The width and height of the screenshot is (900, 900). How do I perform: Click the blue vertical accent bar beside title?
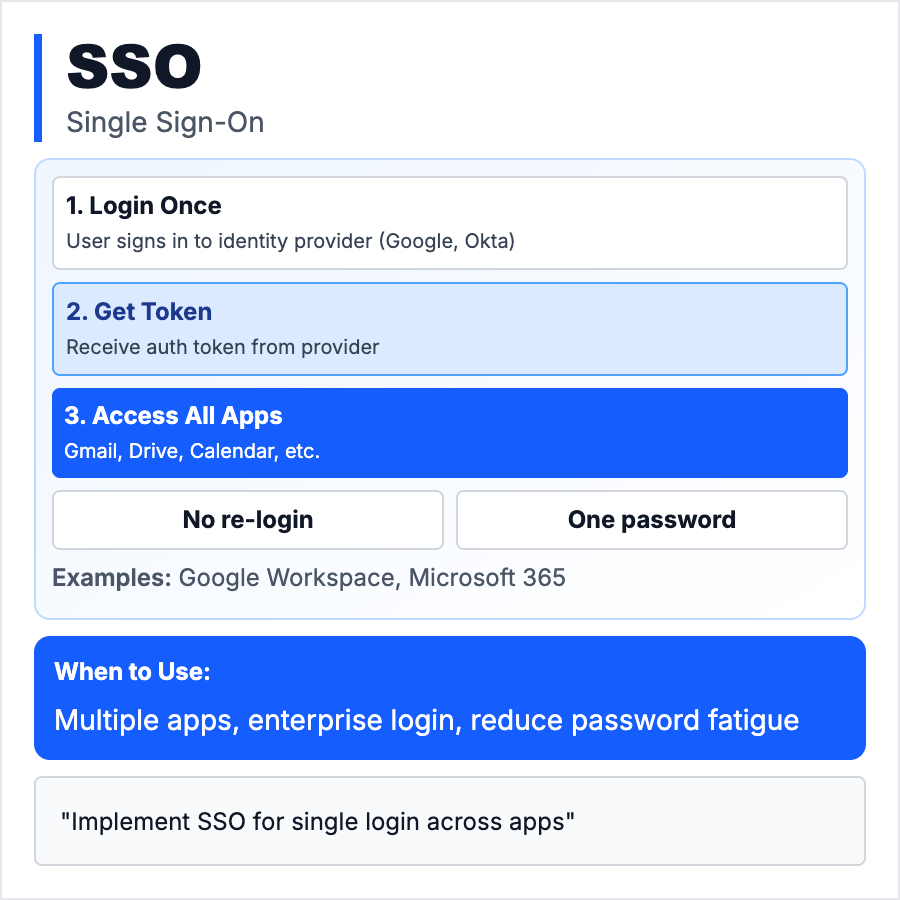coord(38,88)
